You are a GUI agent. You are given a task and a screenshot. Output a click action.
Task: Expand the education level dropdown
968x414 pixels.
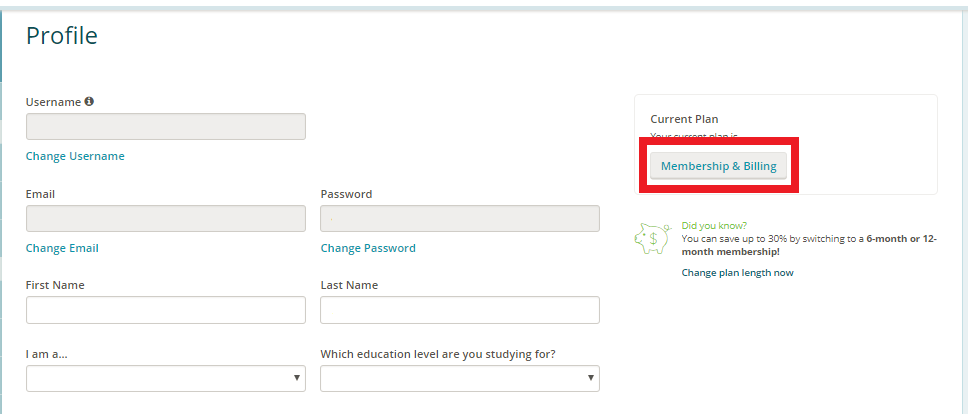460,378
